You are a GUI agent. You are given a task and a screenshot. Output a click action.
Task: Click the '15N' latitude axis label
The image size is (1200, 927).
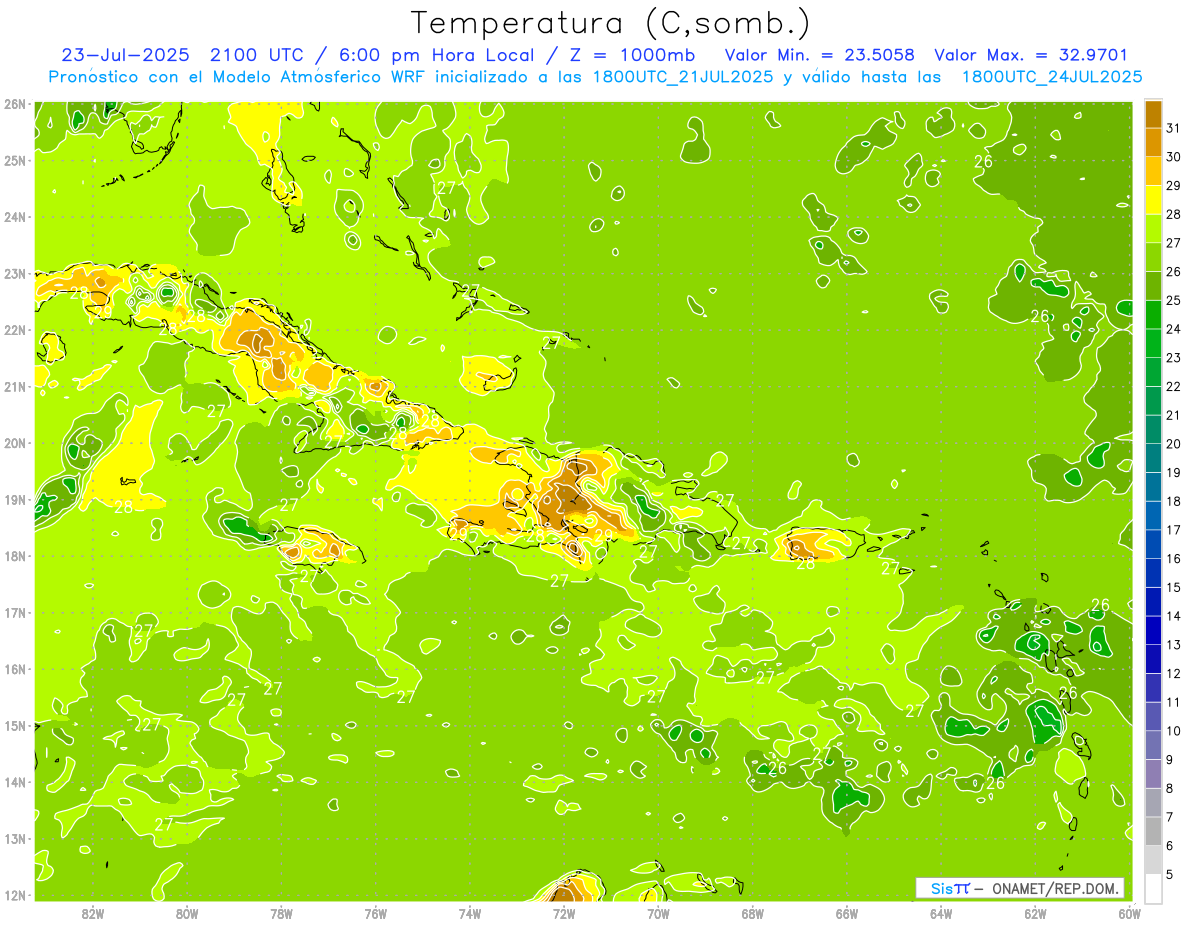15,725
